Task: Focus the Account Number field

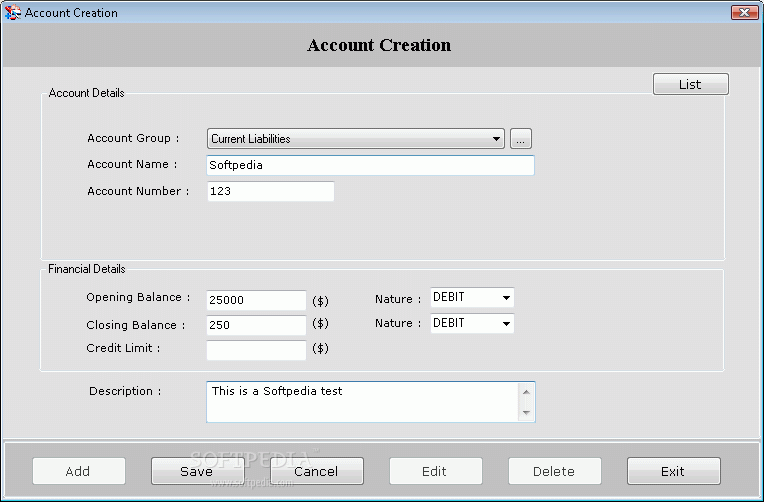Action: [x=270, y=191]
